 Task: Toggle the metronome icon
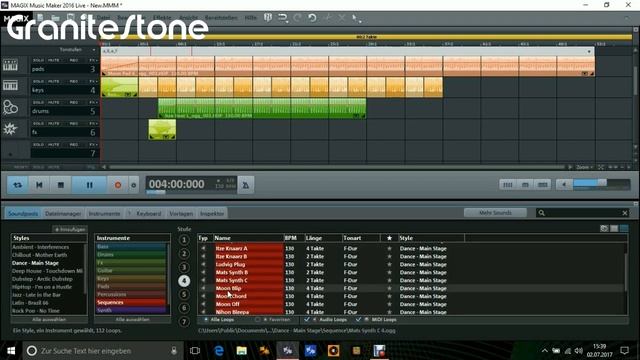coord(246,185)
